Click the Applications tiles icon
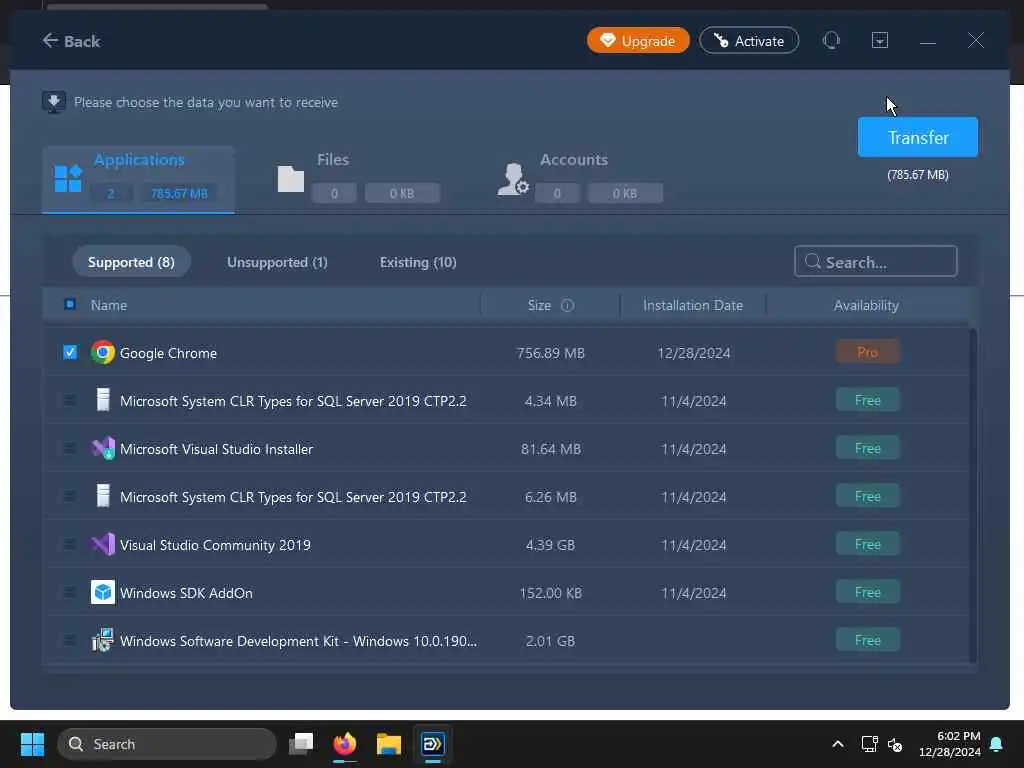Screen dimensions: 1024x768 [68, 179]
